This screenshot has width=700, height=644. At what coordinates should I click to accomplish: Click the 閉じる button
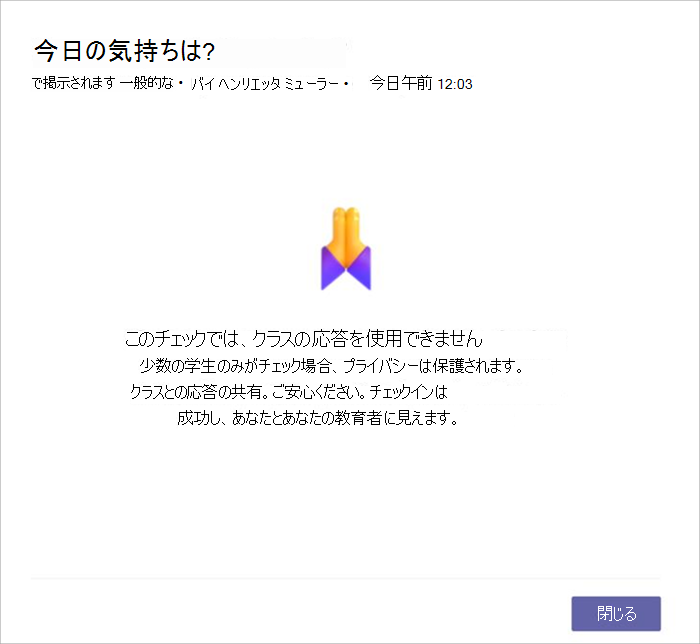coord(616,614)
